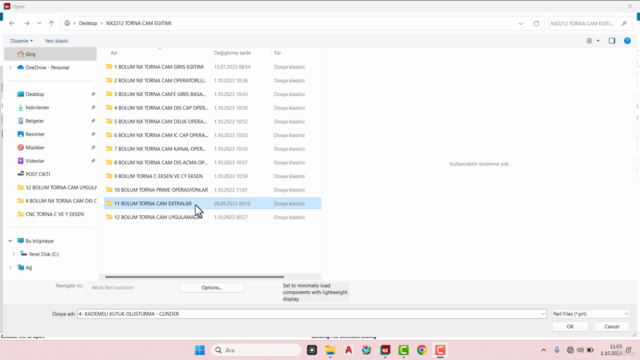Refresh the folder listing

[x=536, y=24]
